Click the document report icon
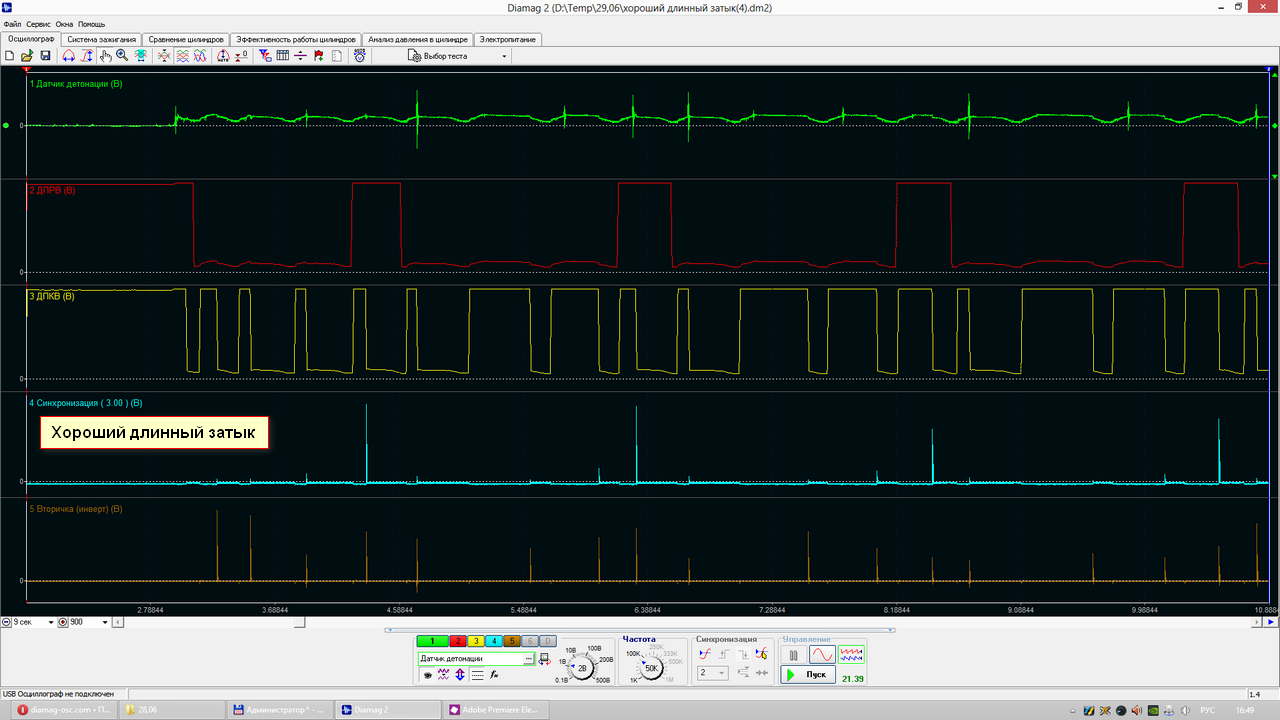Screen dimensions: 1280x720 click(336, 56)
